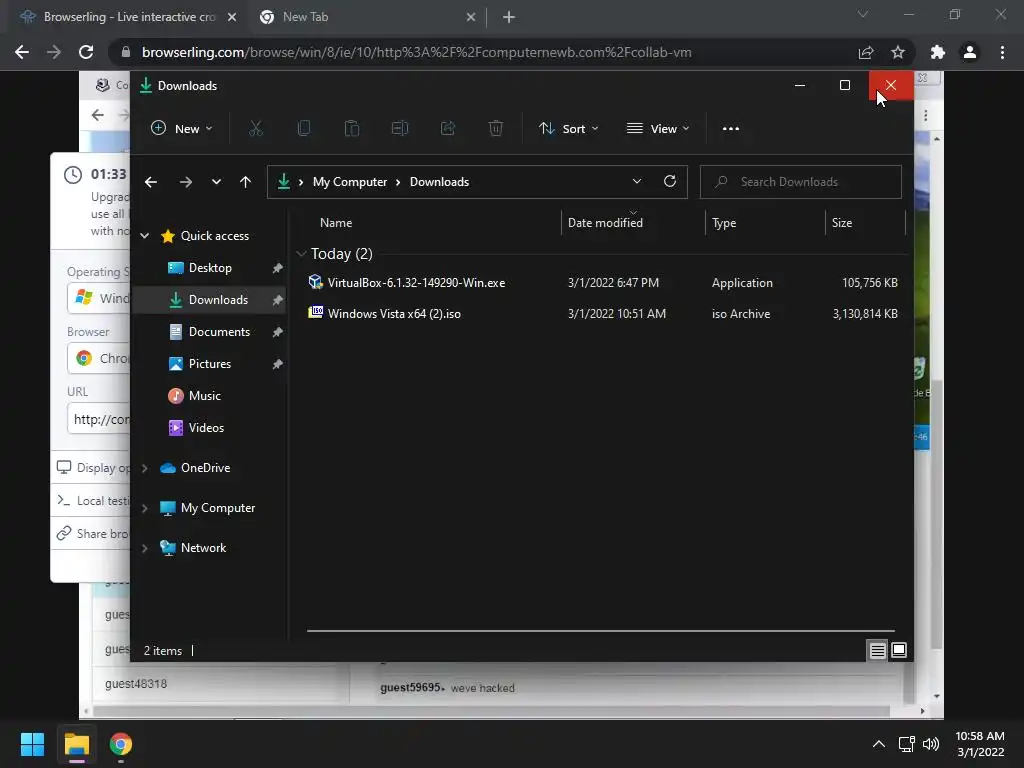
Task: Open Windows Start menu
Action: (32, 744)
